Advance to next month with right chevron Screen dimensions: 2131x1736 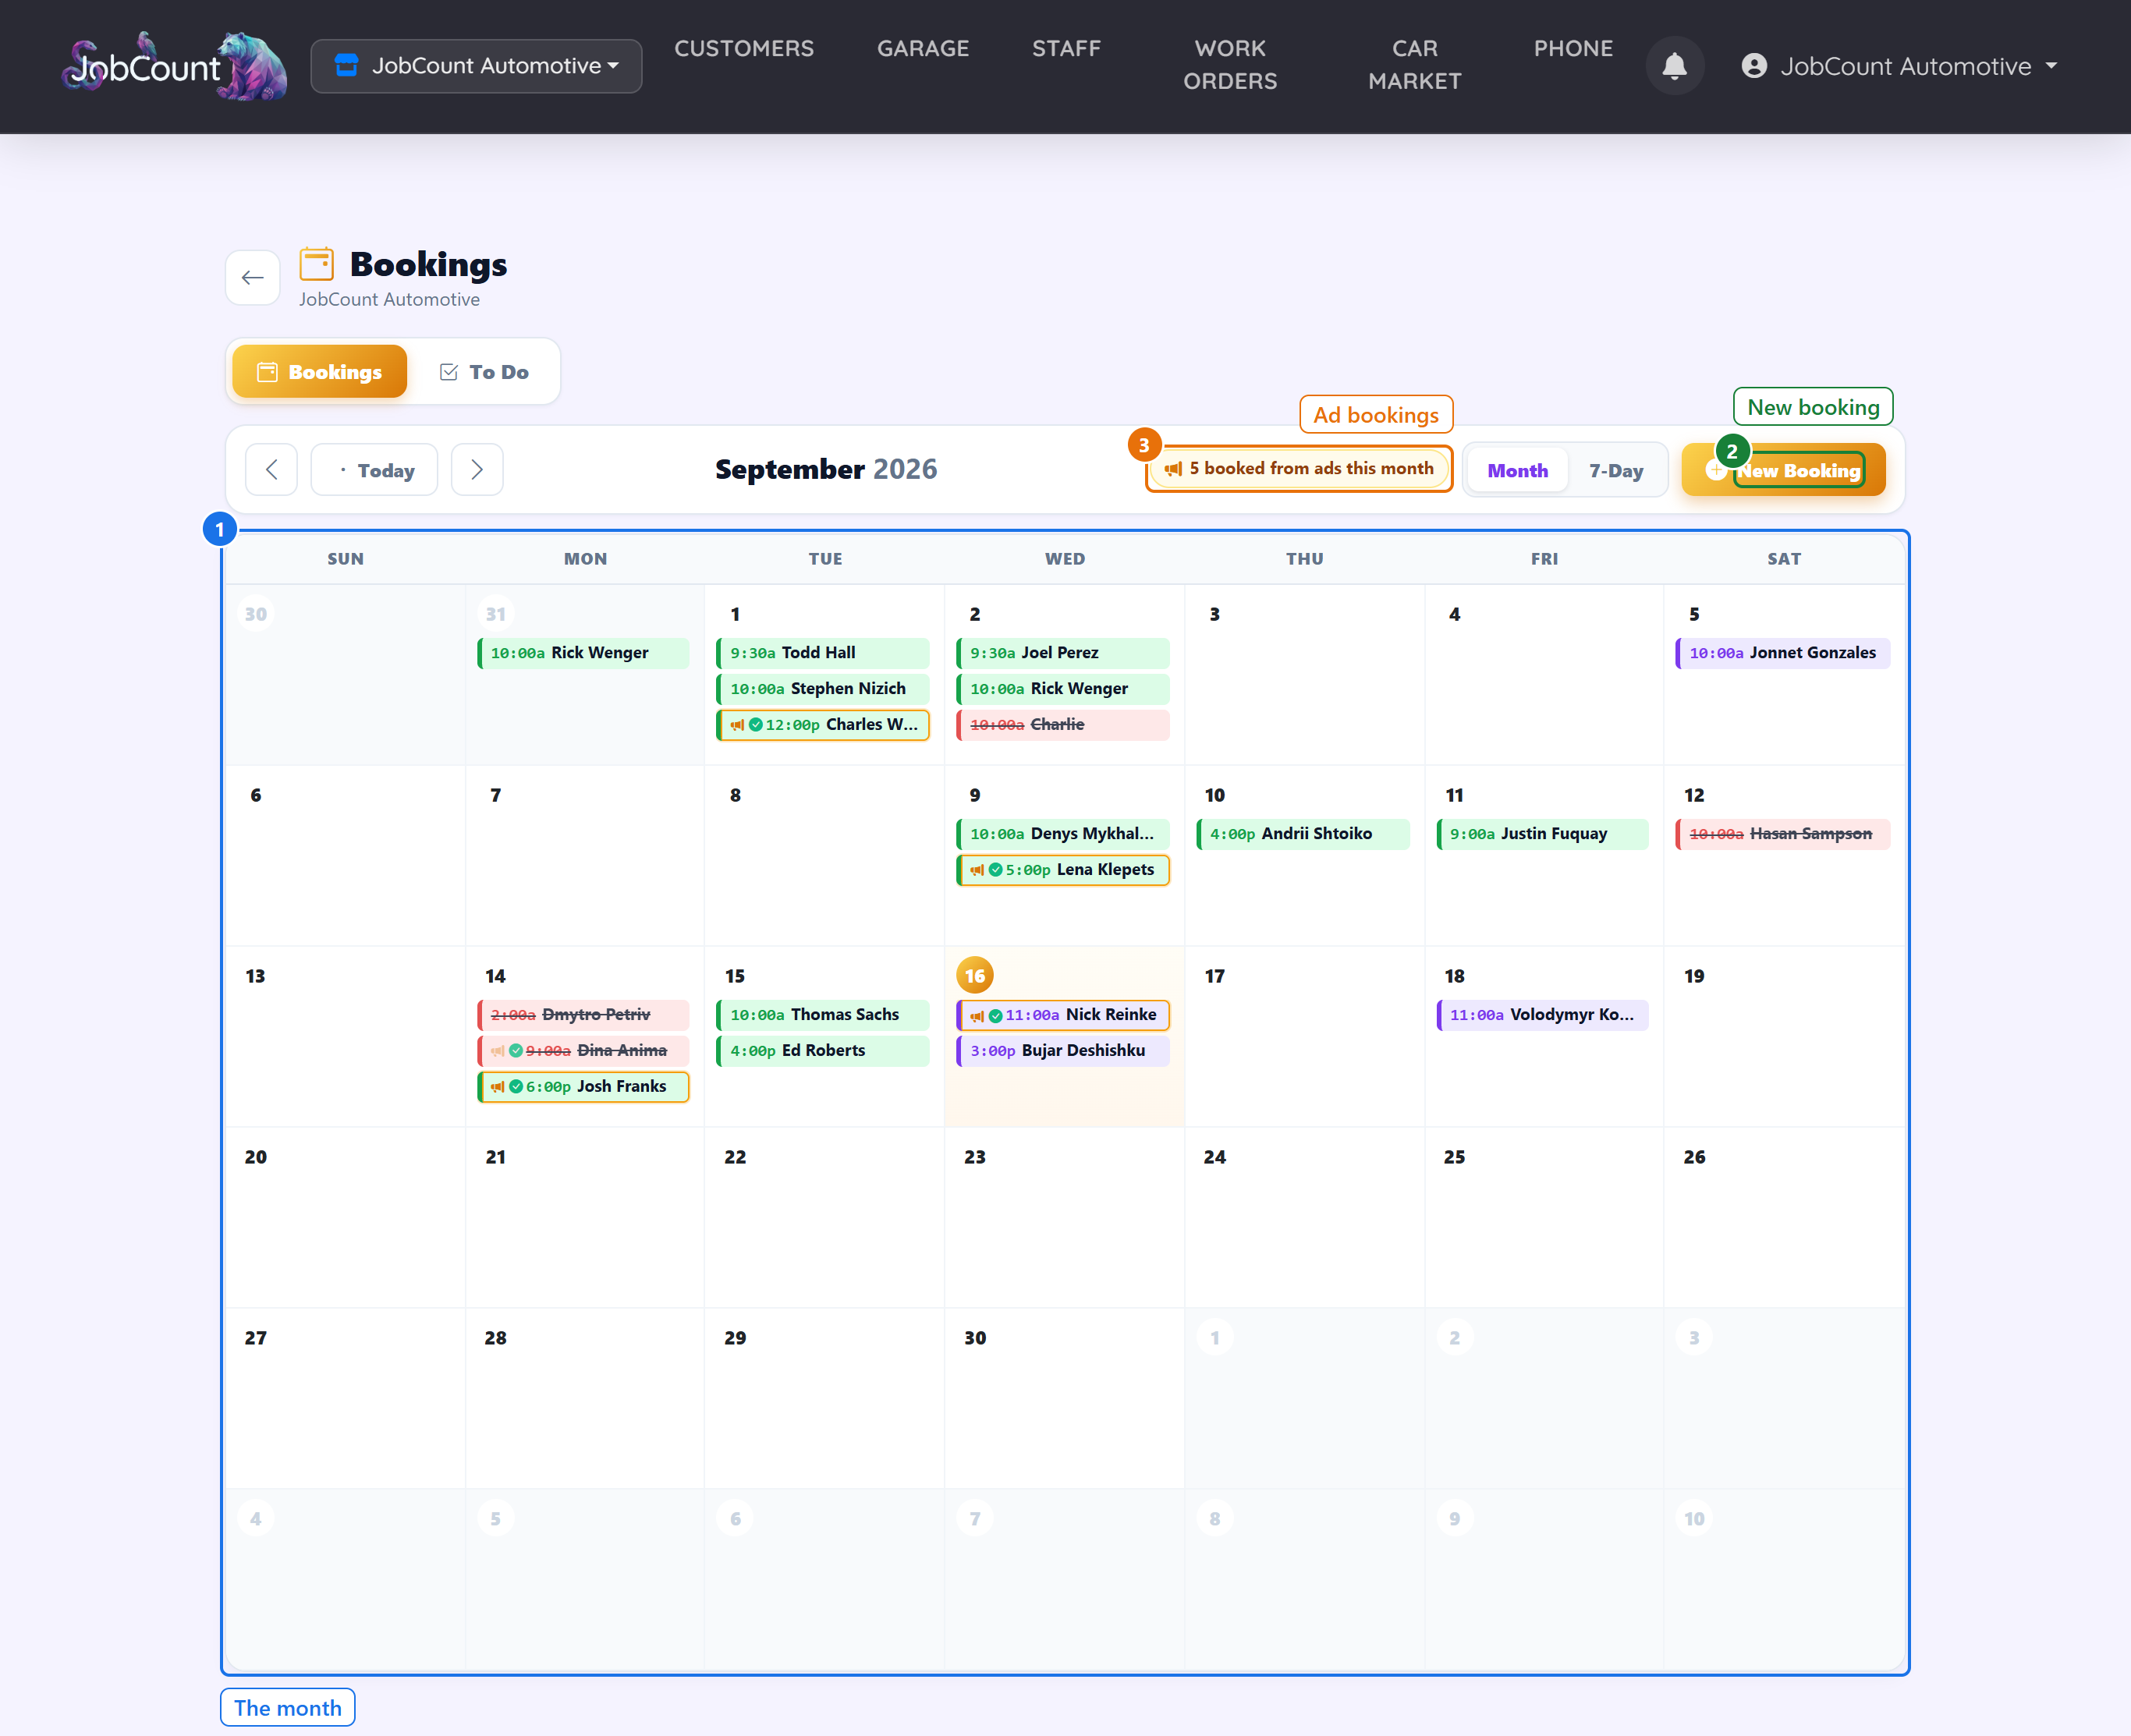point(477,470)
